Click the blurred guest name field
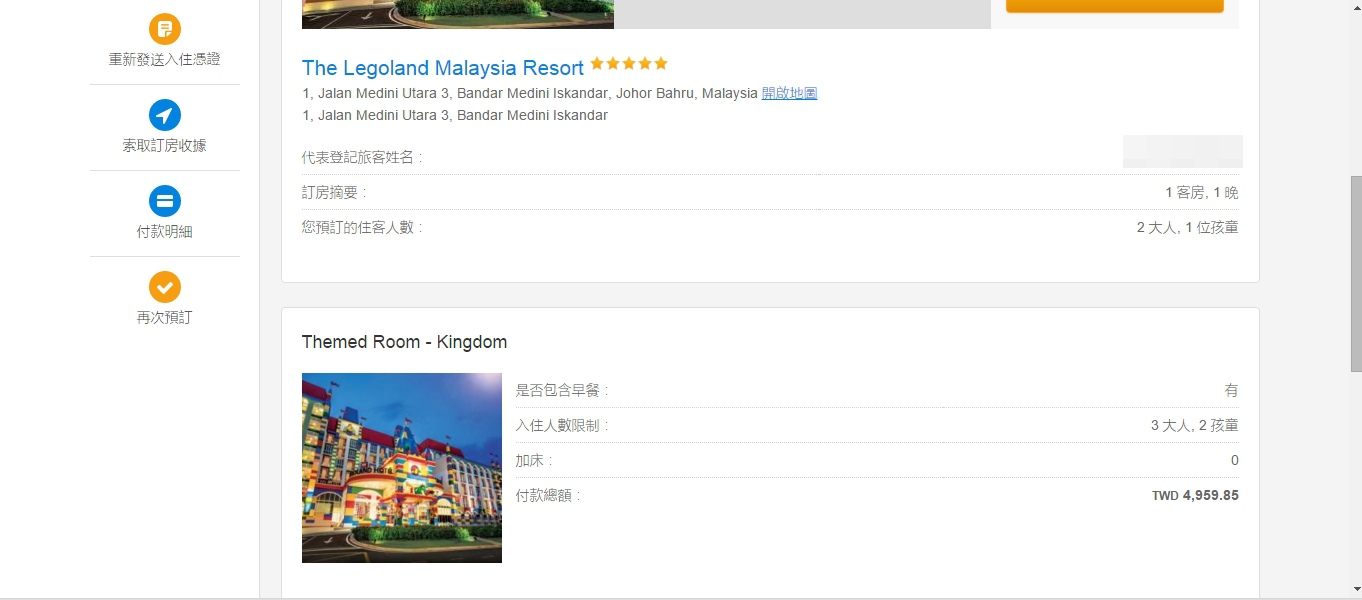This screenshot has height=600, width=1362. click(1183, 151)
